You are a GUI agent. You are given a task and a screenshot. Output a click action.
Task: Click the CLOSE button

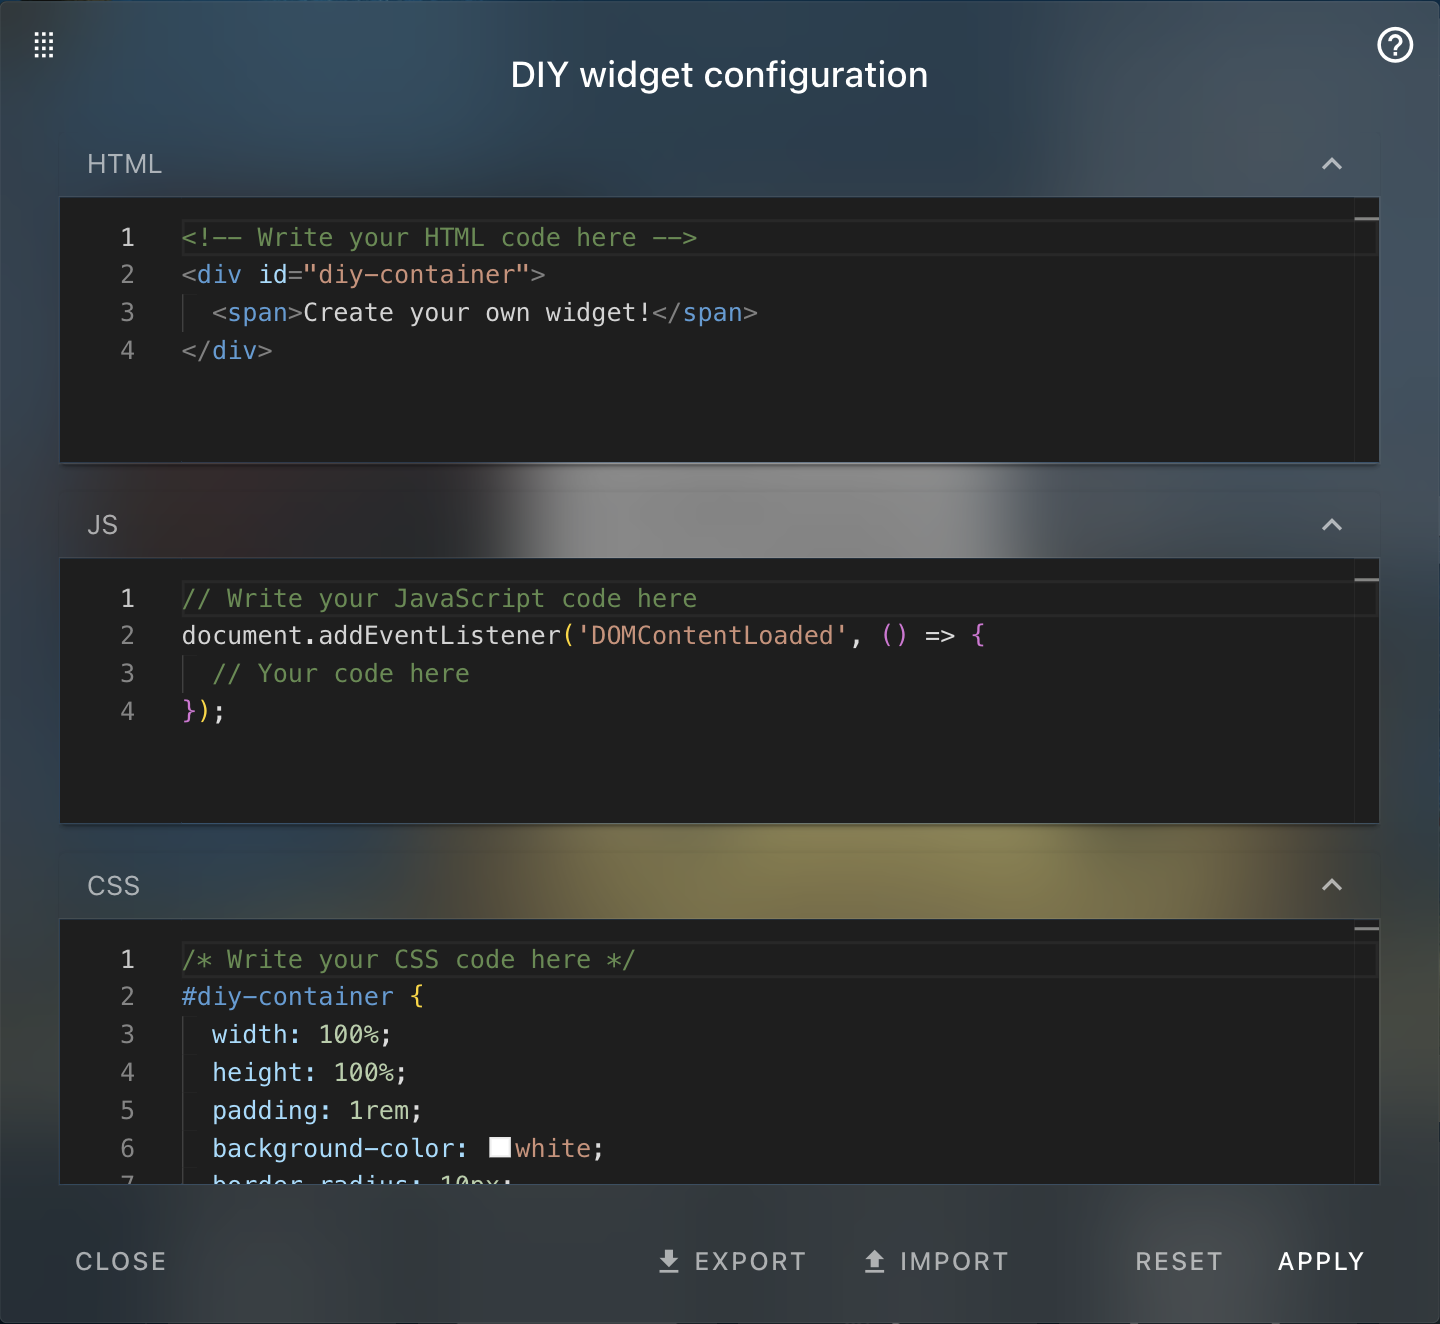[121, 1262]
